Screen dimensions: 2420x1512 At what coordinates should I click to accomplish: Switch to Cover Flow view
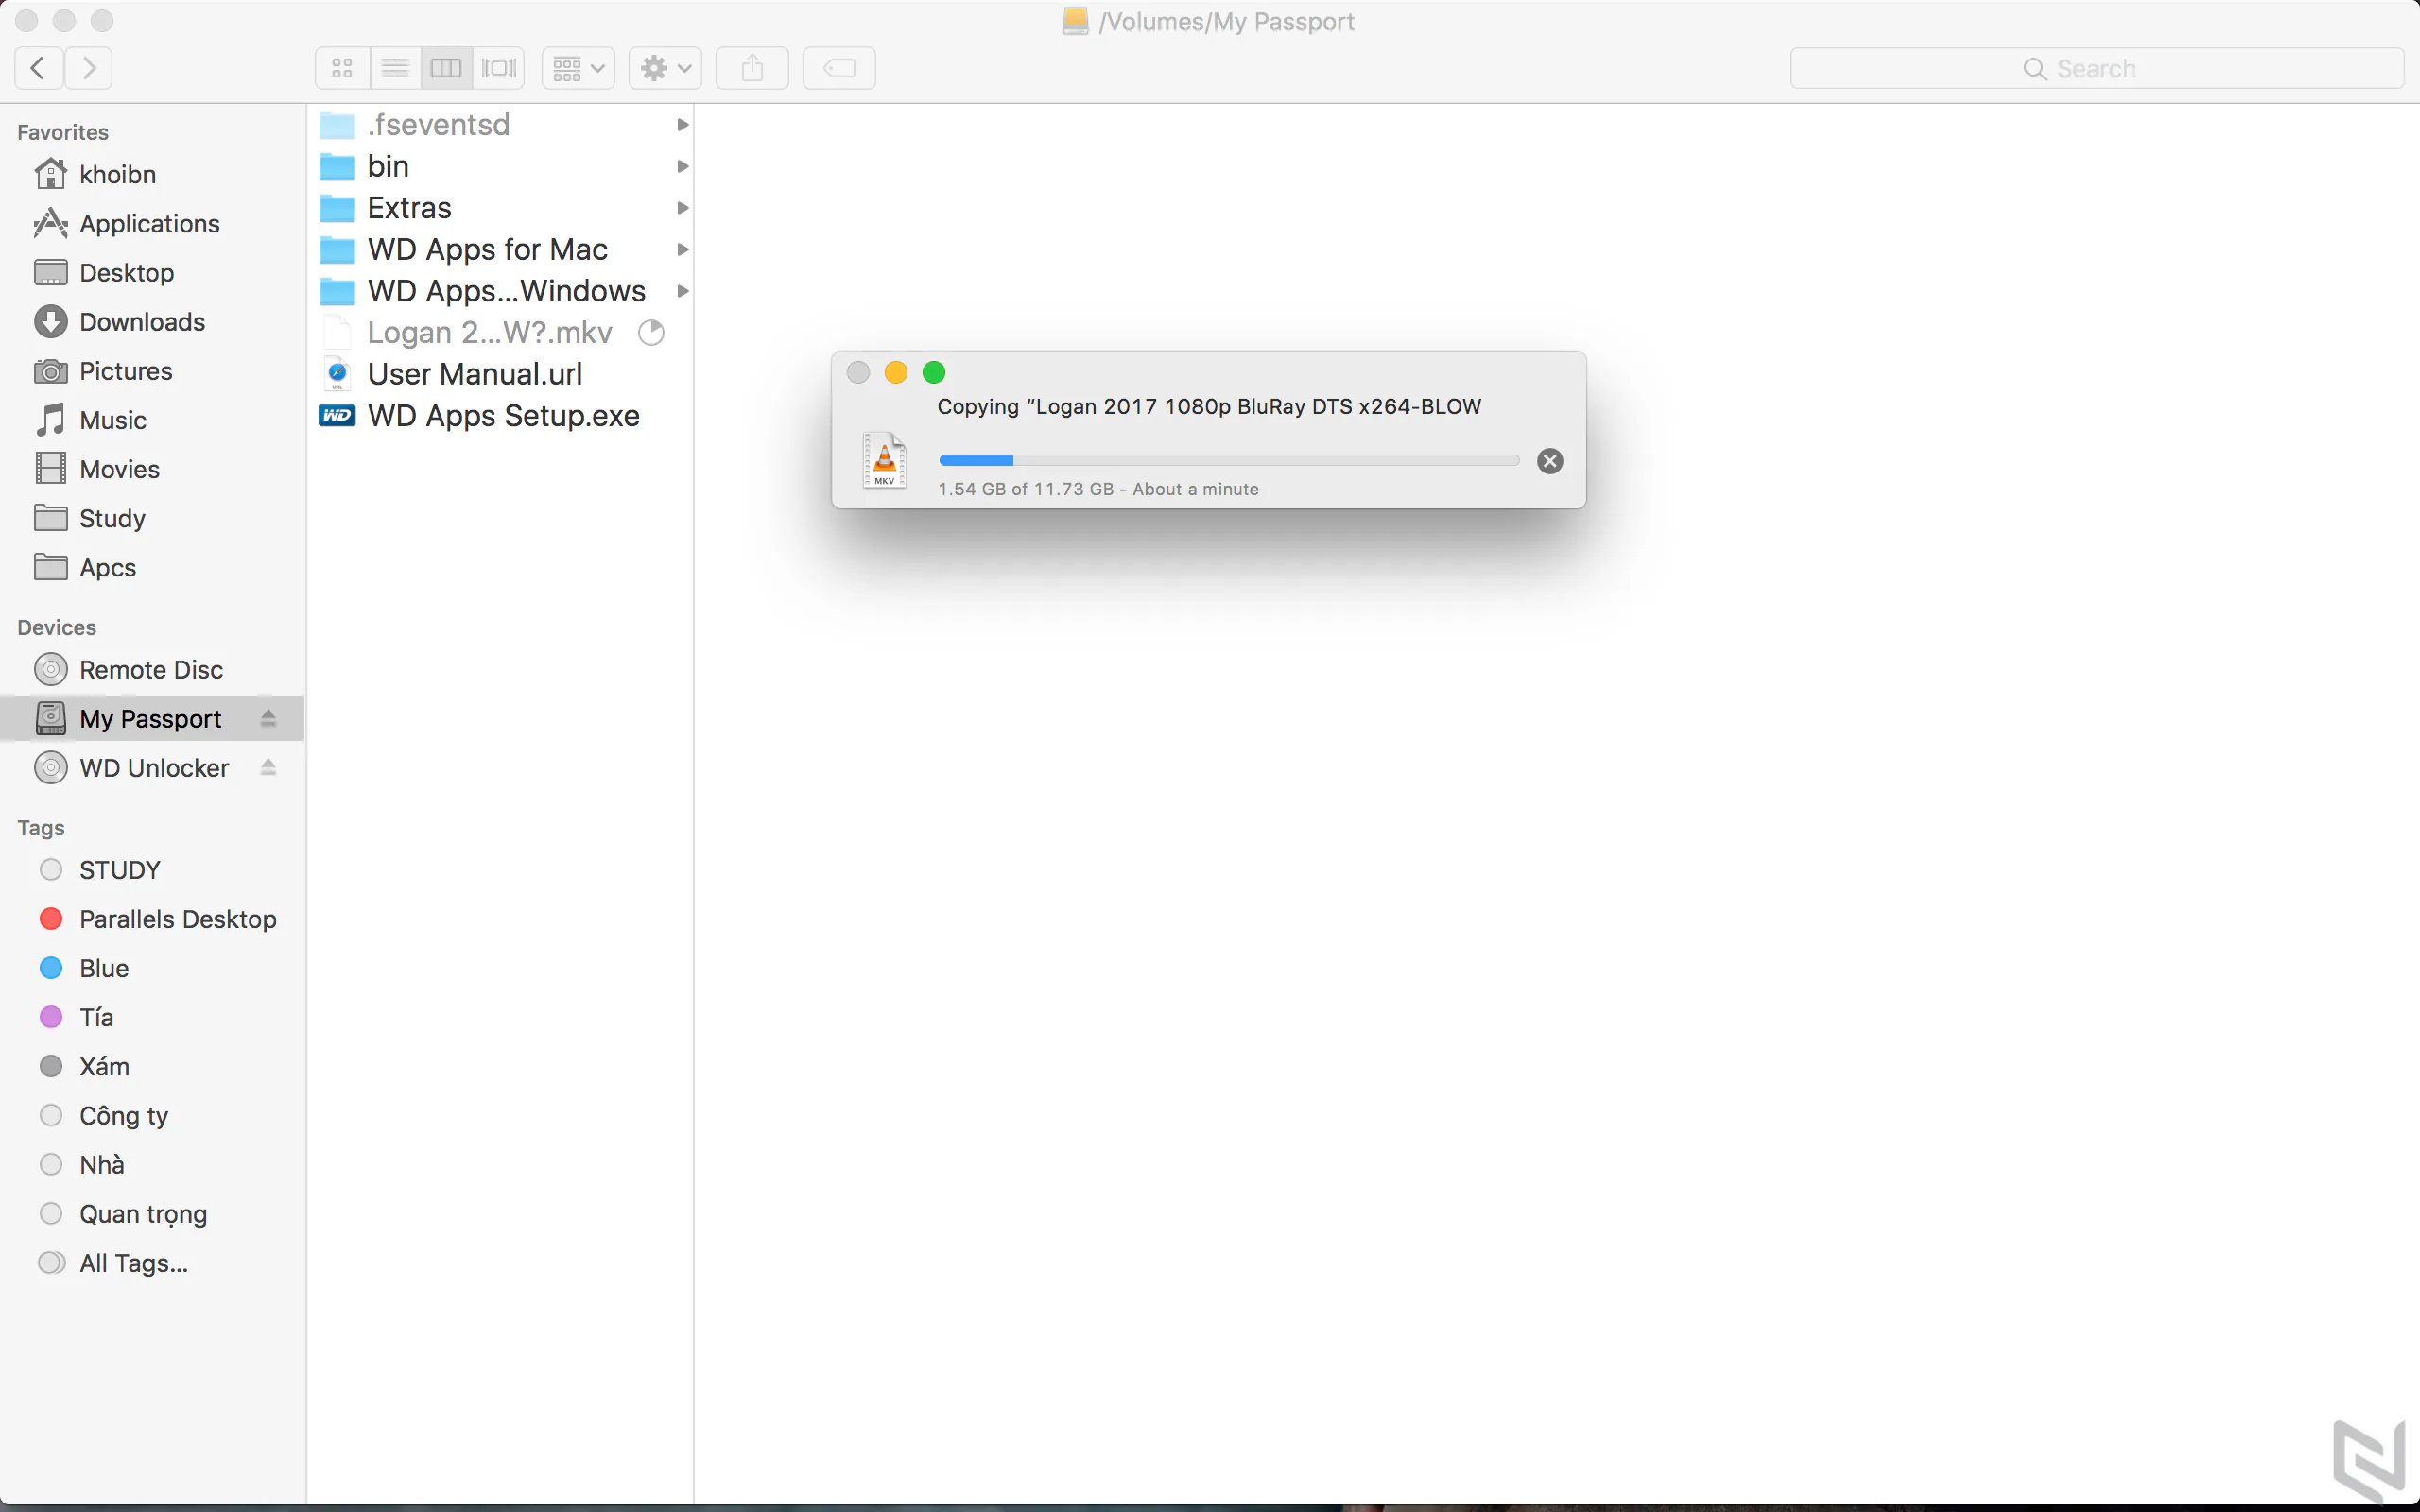[x=499, y=68]
